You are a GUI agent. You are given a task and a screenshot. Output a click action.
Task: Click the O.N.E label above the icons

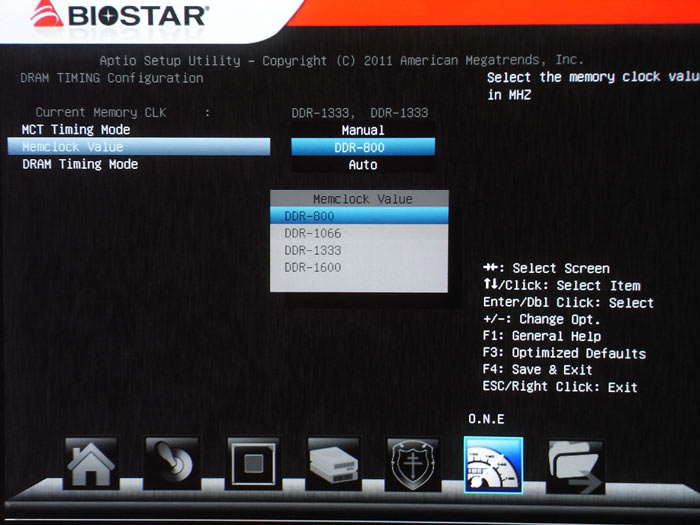point(486,419)
